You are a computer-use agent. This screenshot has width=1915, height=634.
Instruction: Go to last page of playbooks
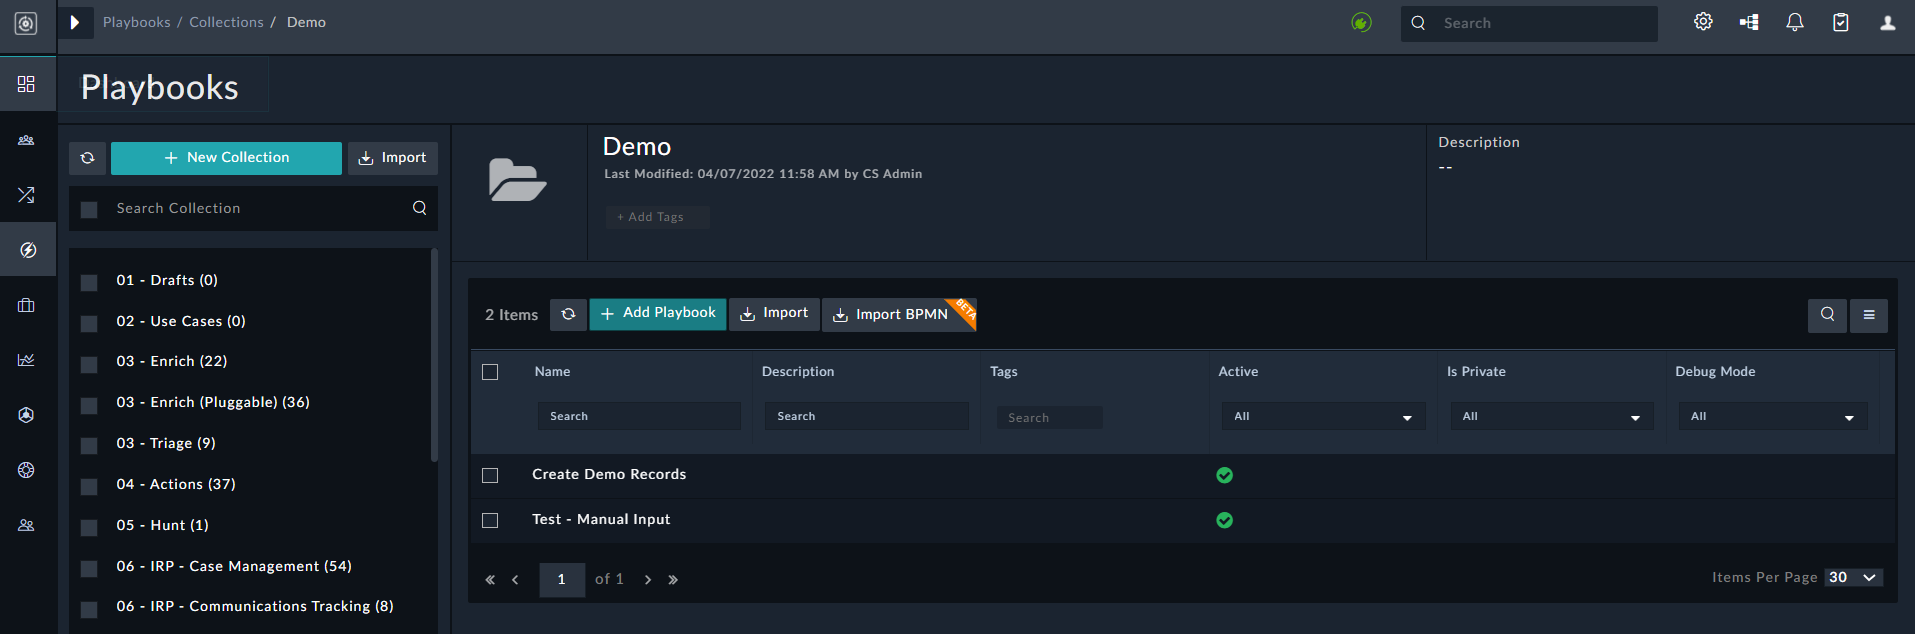(x=673, y=580)
